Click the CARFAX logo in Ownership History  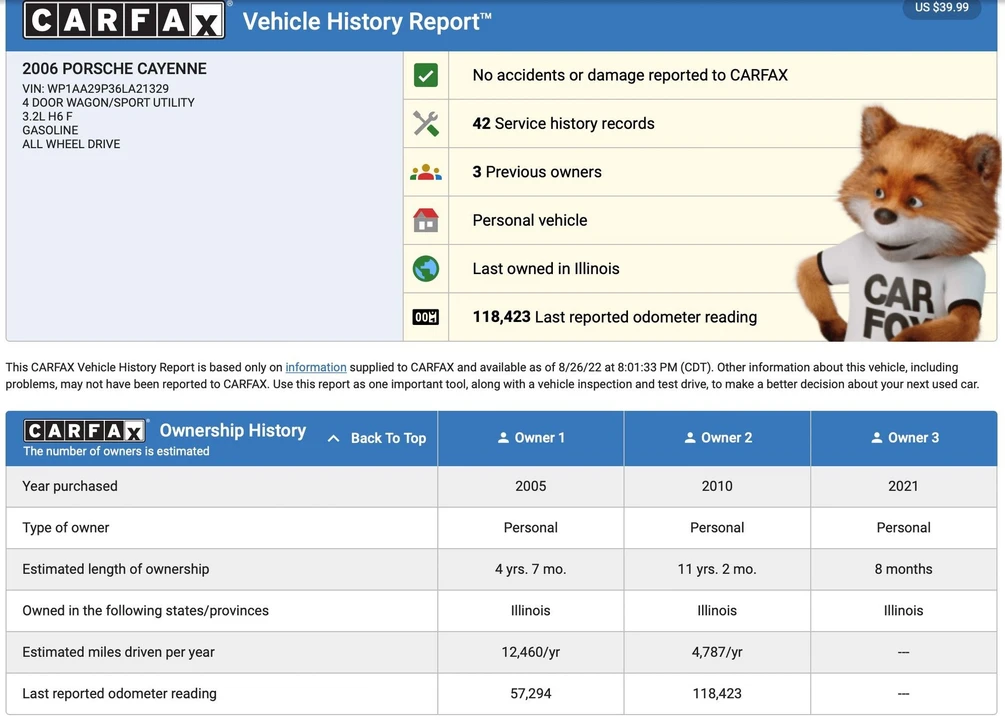[x=84, y=430]
